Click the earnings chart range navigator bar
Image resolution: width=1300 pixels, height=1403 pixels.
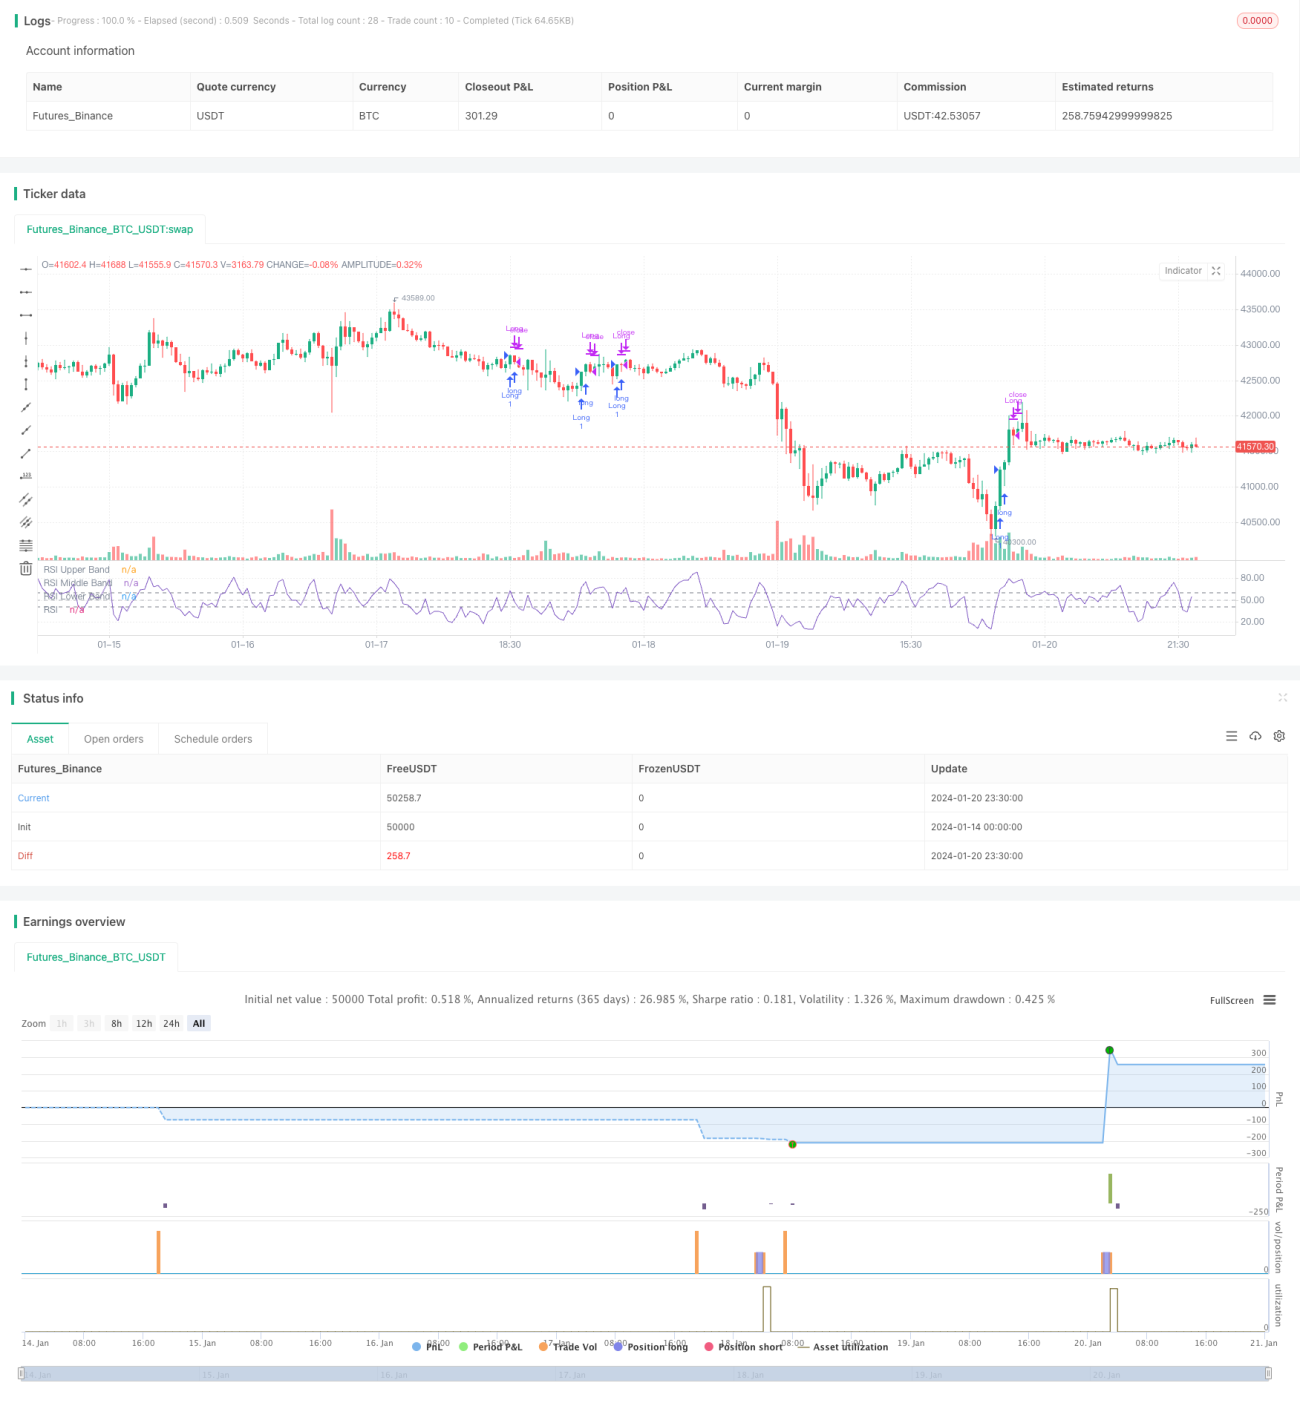point(645,1374)
